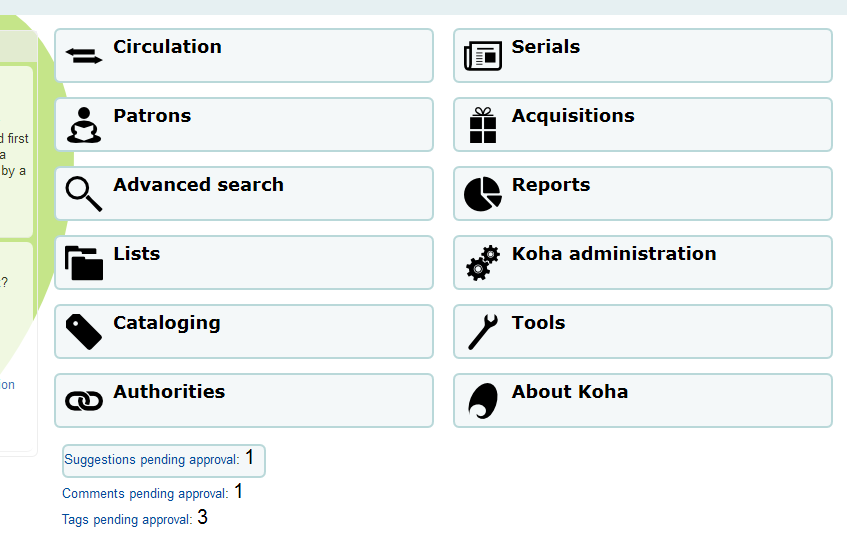Click the Tools wrench icon
Screen dimensions: 847x540
click(483, 332)
